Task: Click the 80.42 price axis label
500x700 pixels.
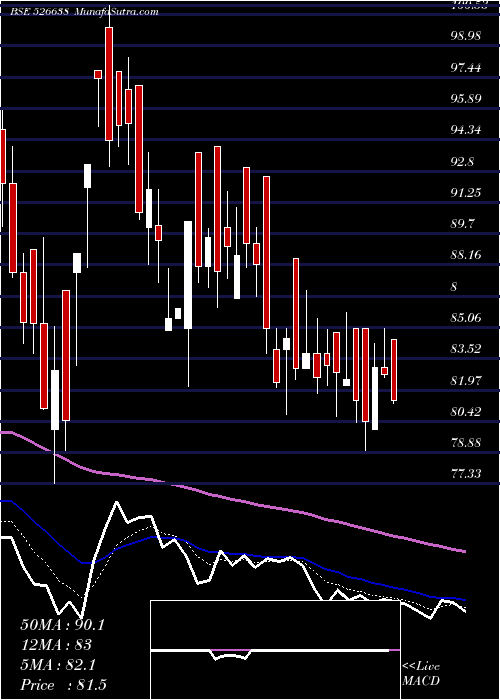Action: (x=466, y=412)
